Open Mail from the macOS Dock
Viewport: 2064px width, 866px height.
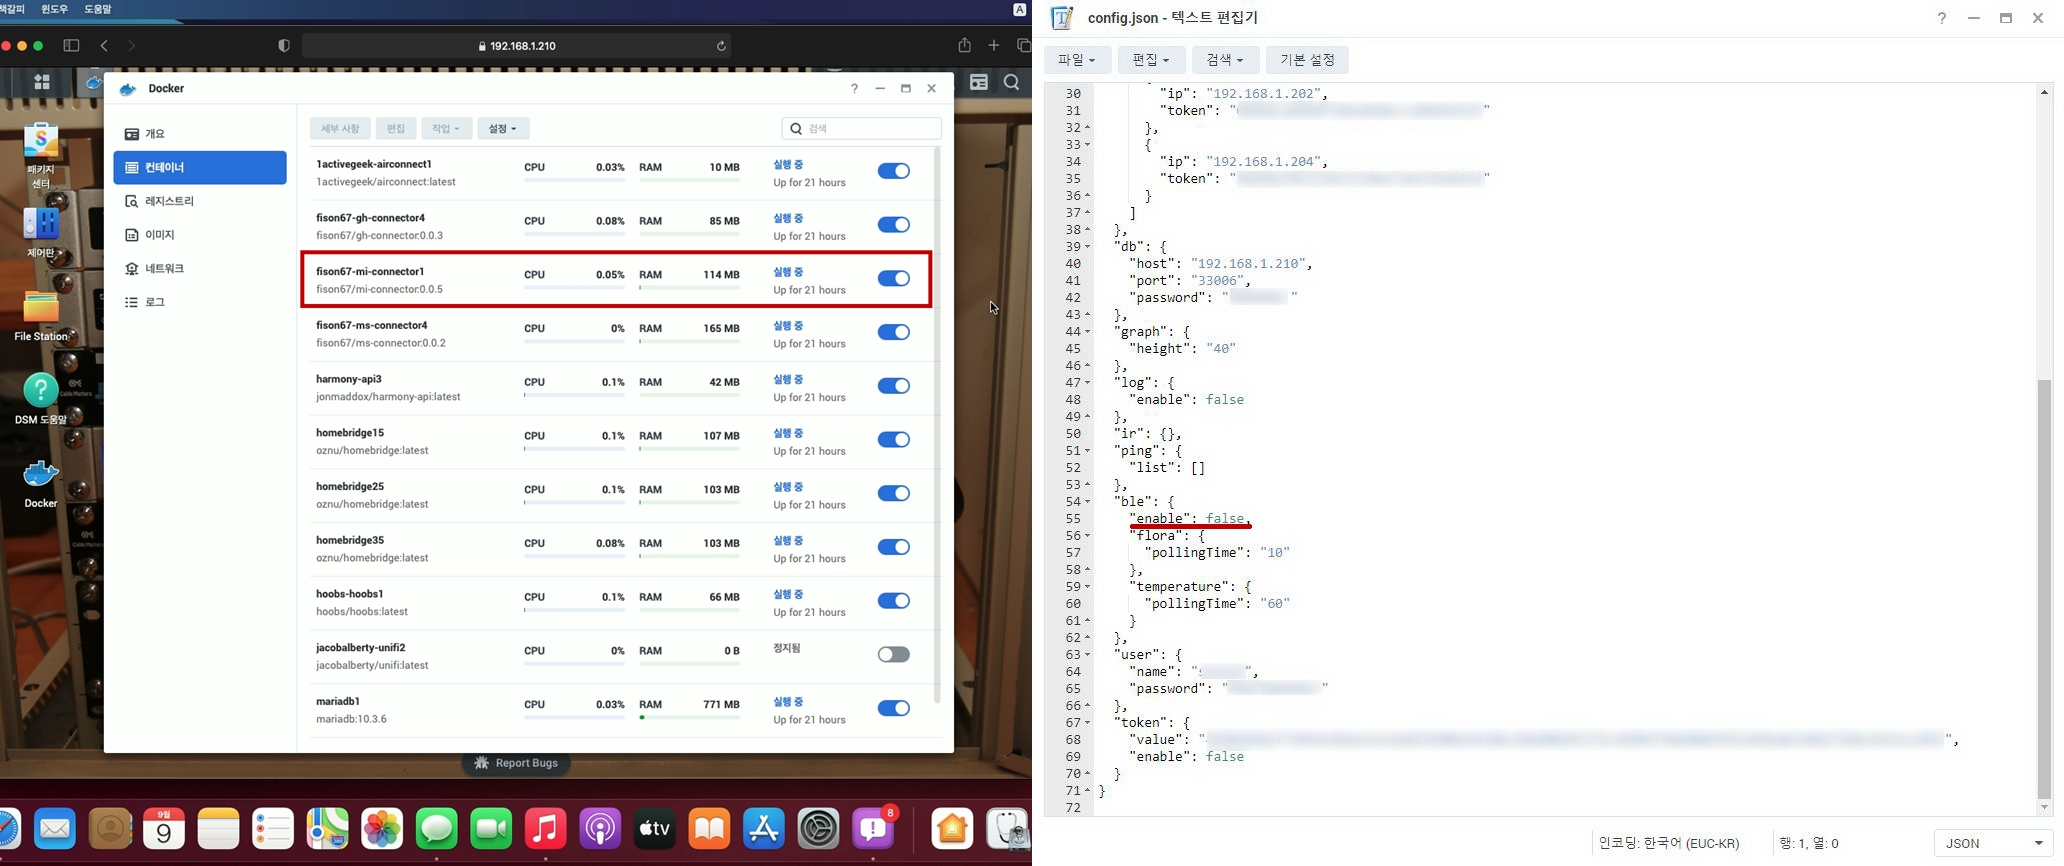55,829
